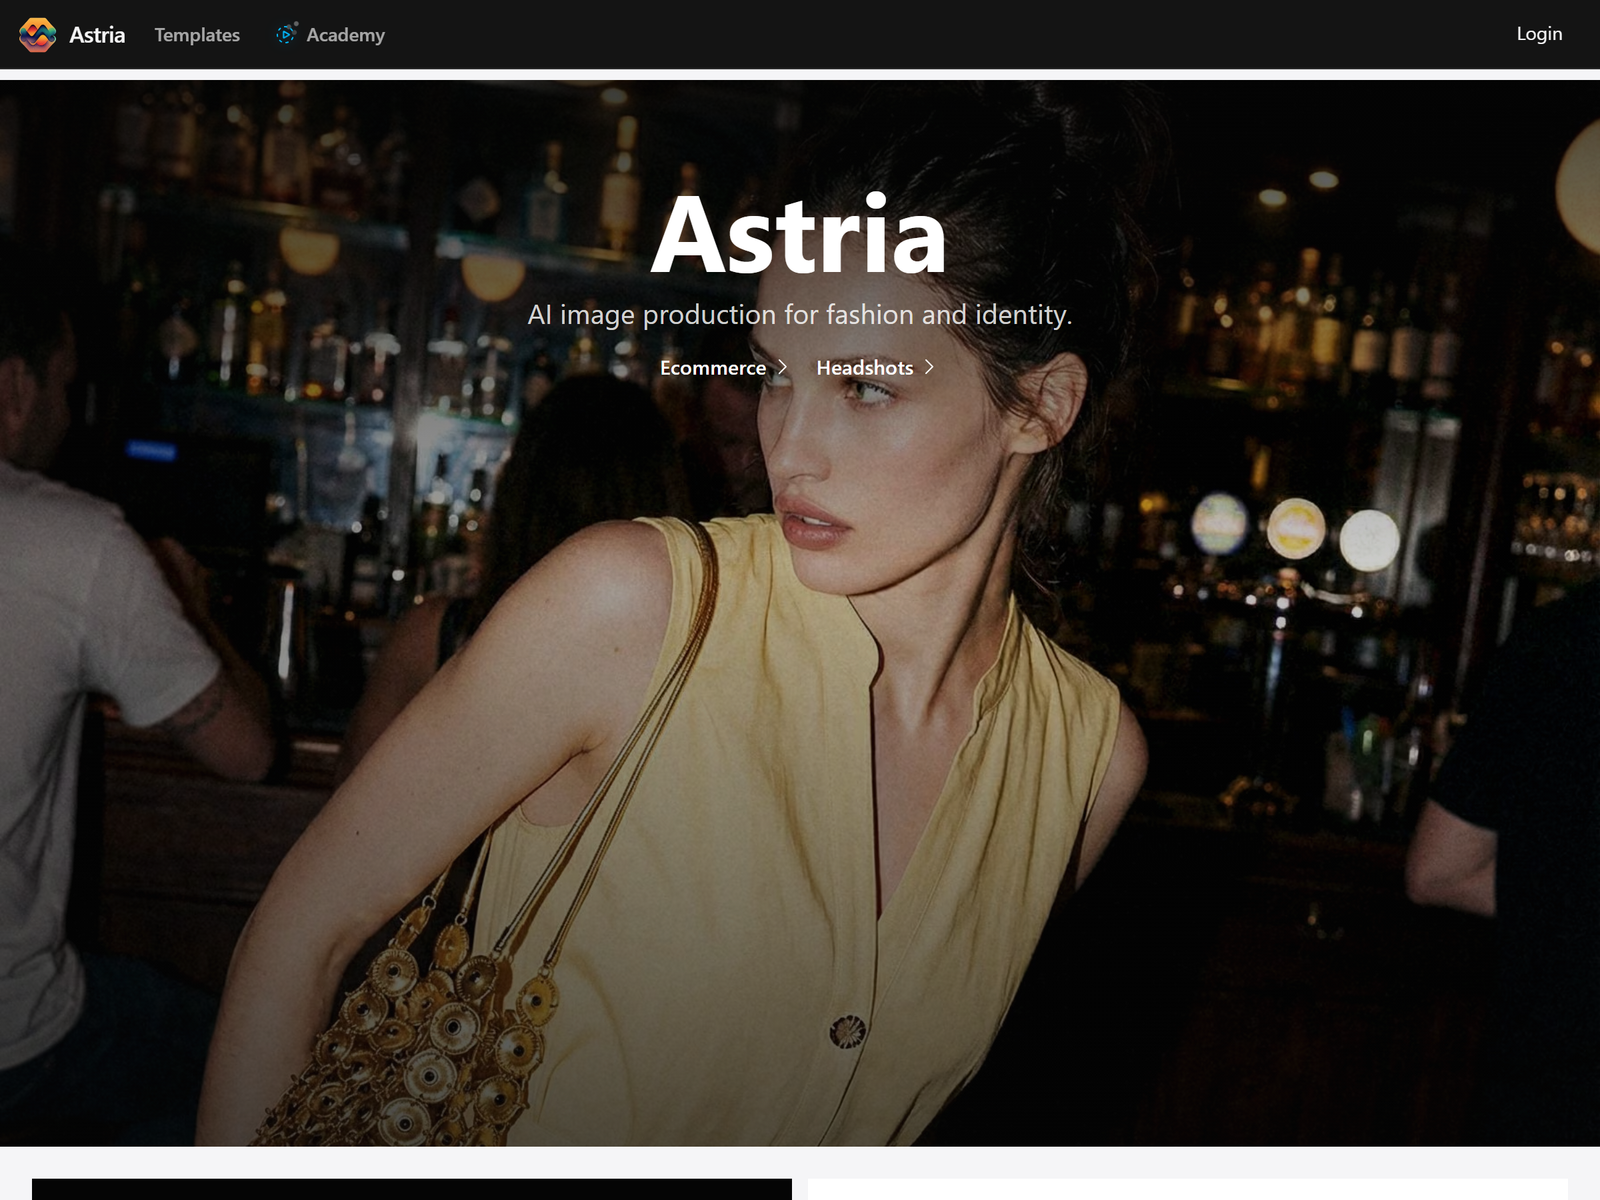Open the Headshots link

(865, 368)
